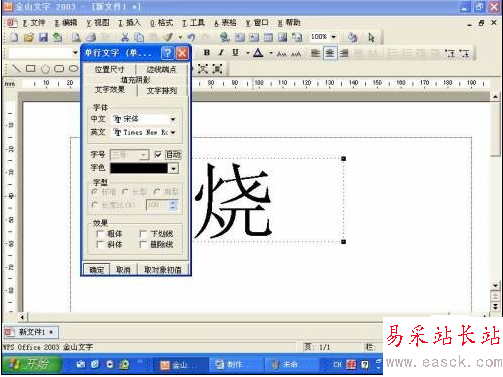Click the Undo arrow icon

point(191,37)
